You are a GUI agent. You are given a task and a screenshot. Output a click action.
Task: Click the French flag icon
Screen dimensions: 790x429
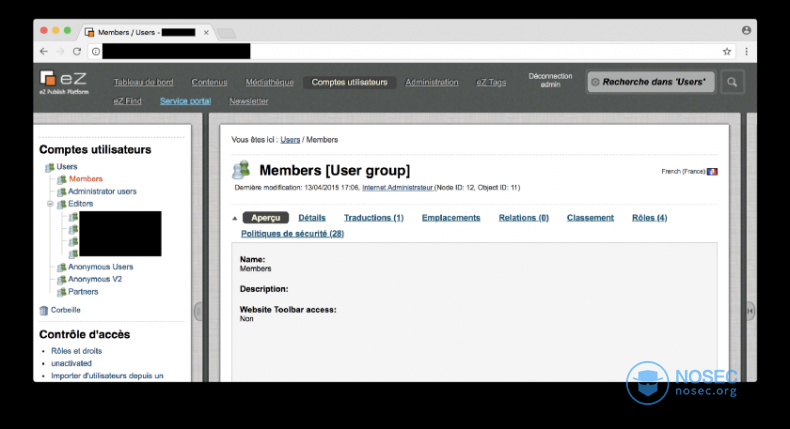point(712,172)
